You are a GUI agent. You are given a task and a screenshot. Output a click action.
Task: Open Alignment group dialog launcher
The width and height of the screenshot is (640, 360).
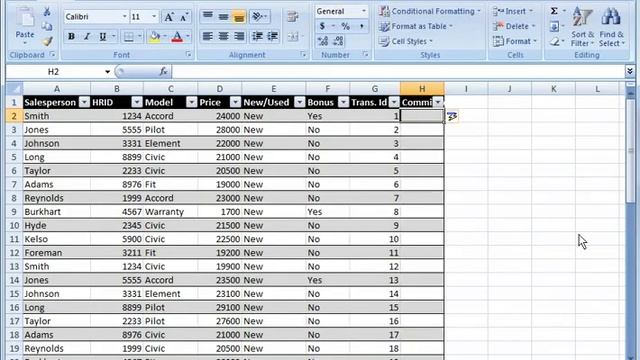pos(303,54)
